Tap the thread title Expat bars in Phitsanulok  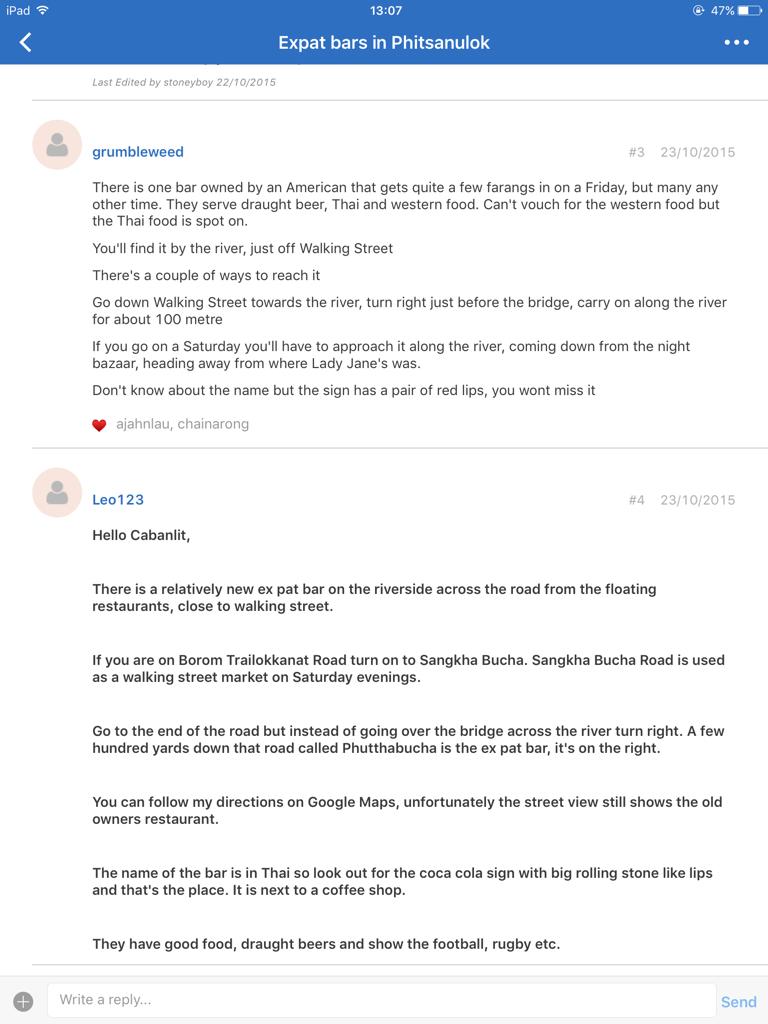(384, 43)
